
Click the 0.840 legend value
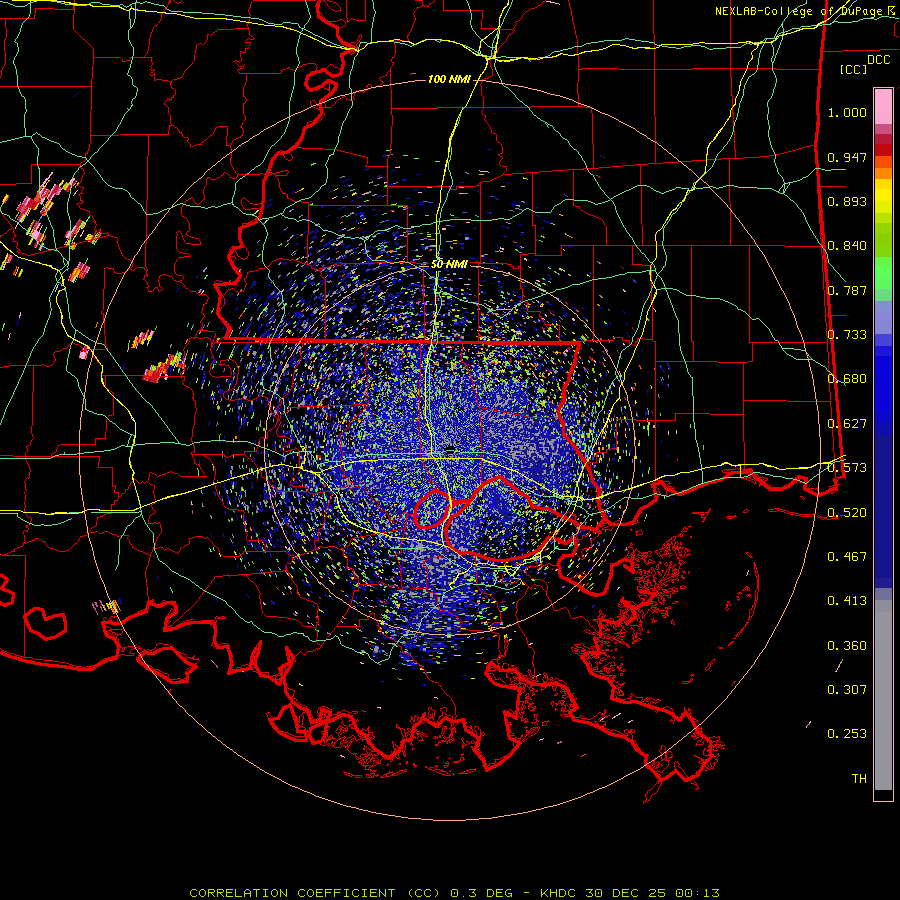coord(847,246)
